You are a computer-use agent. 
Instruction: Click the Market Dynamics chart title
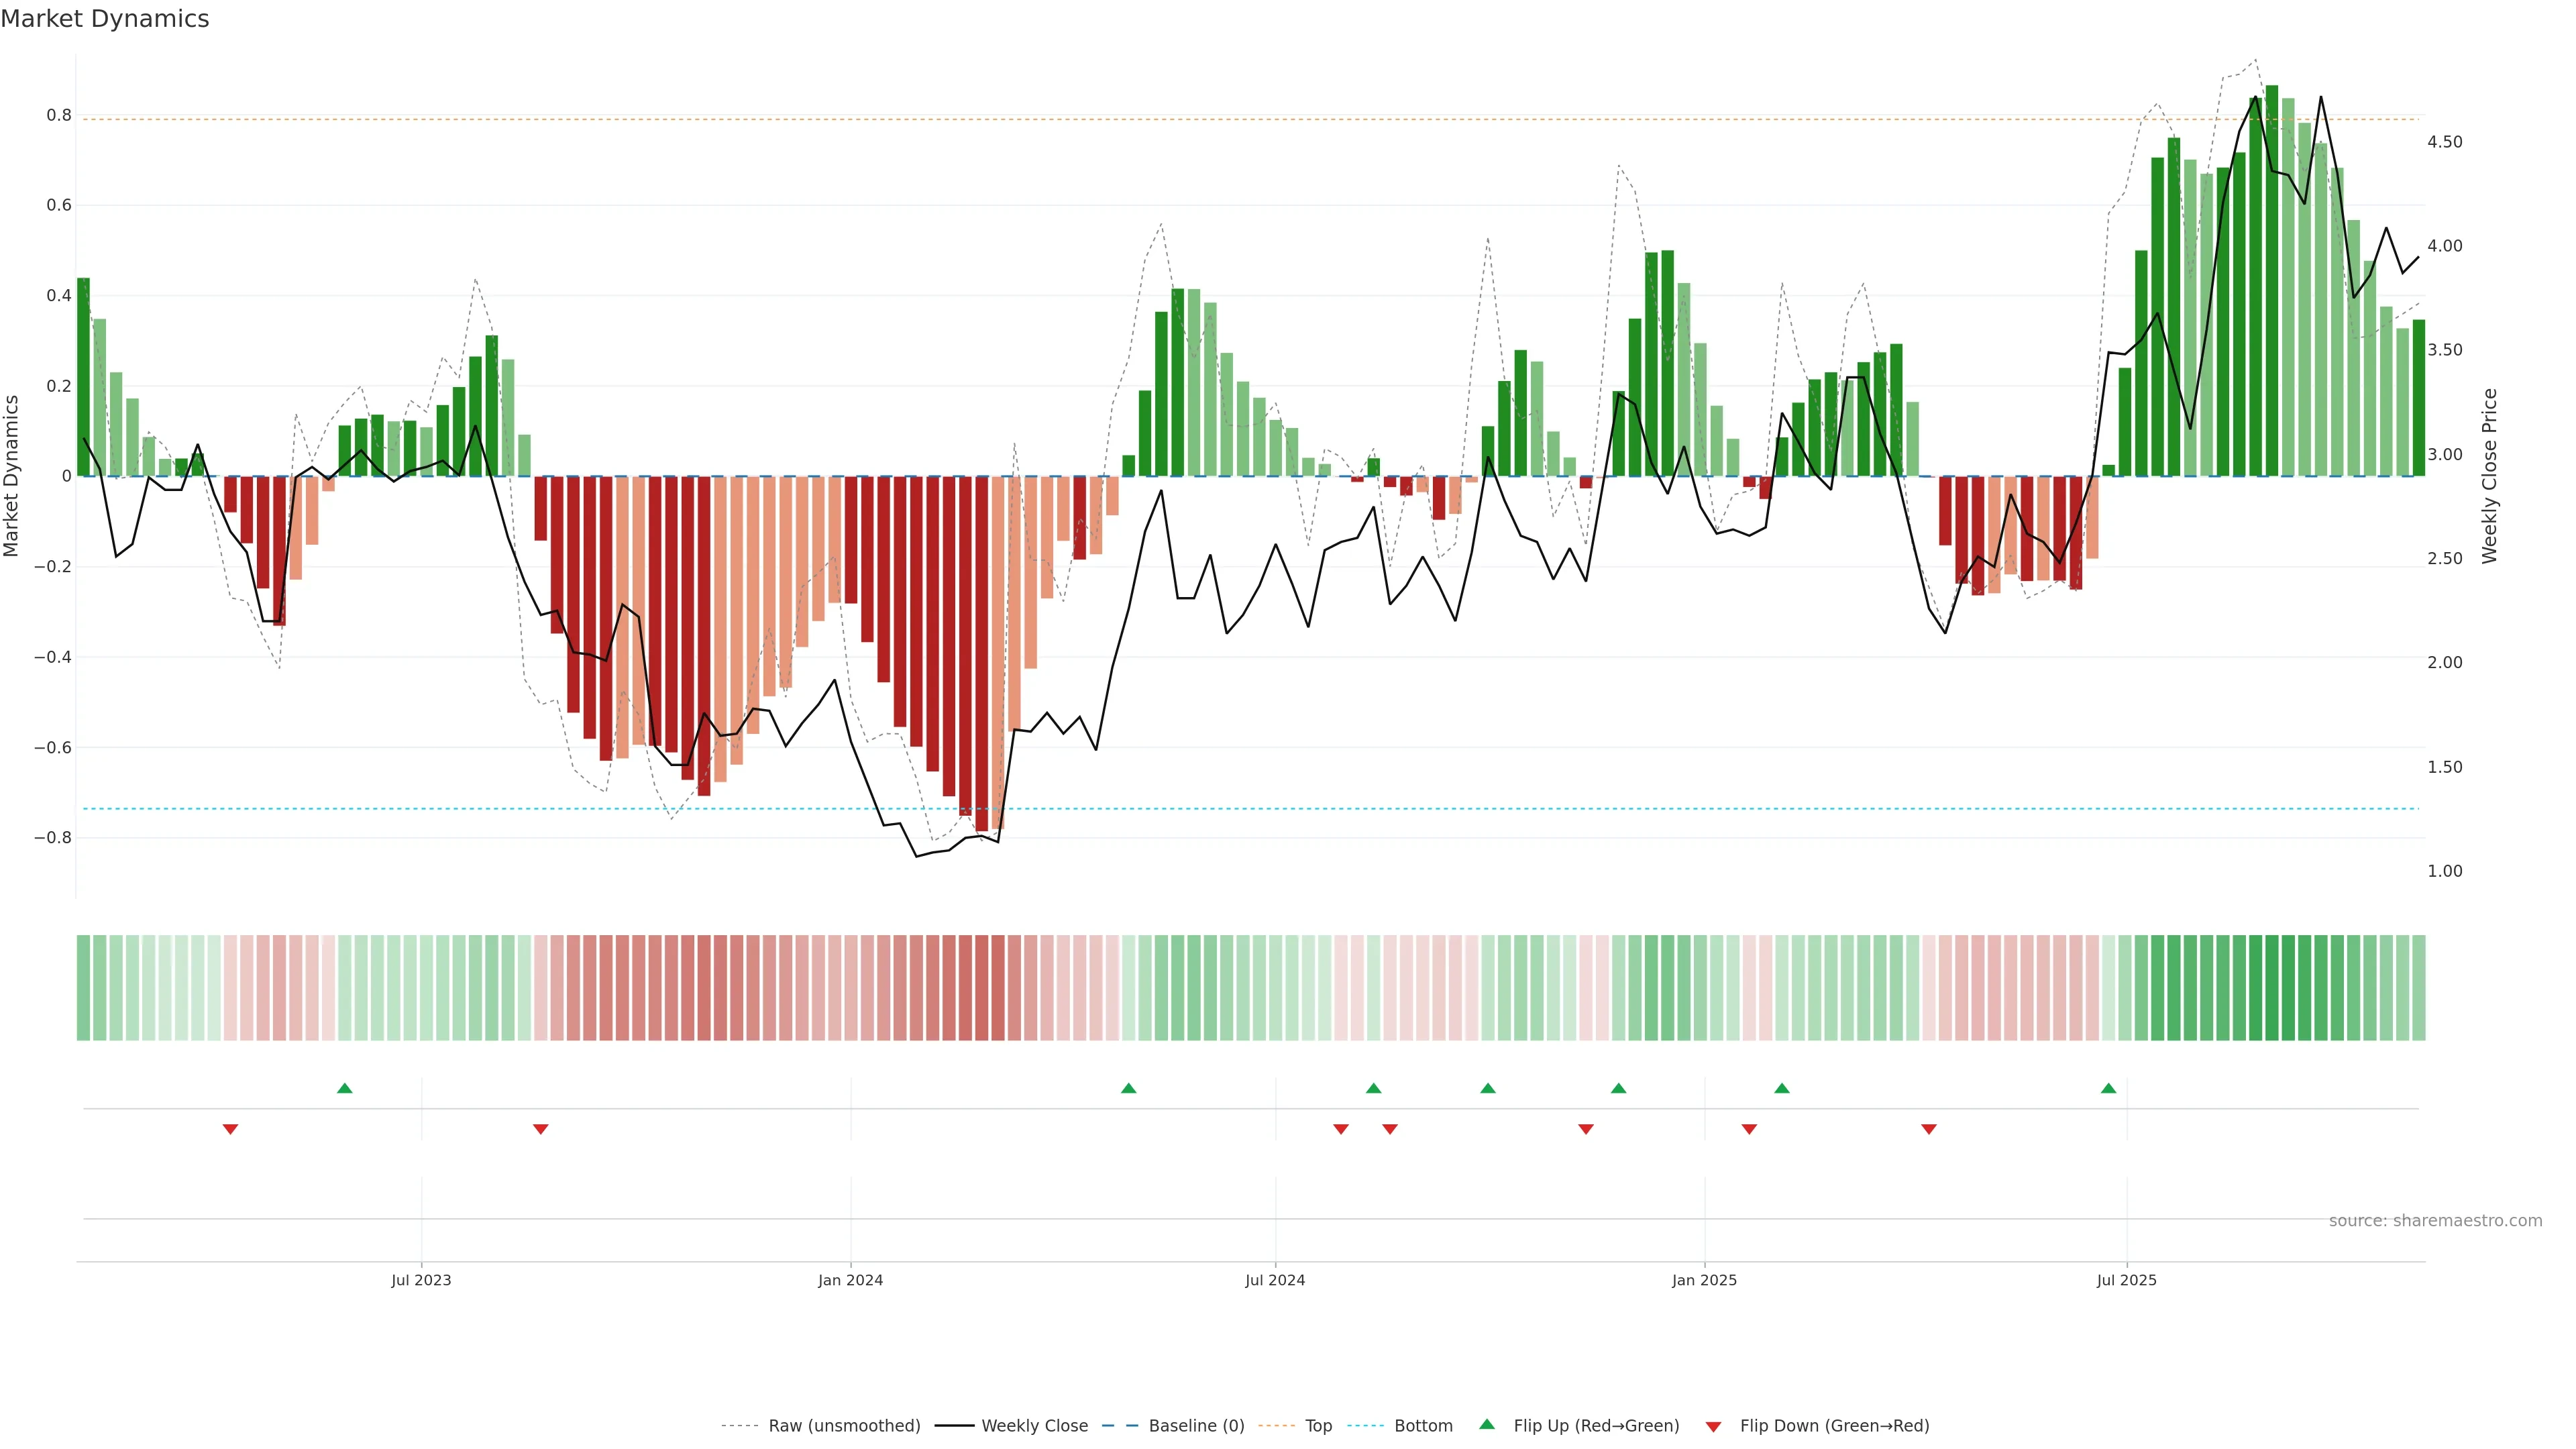[x=105, y=19]
